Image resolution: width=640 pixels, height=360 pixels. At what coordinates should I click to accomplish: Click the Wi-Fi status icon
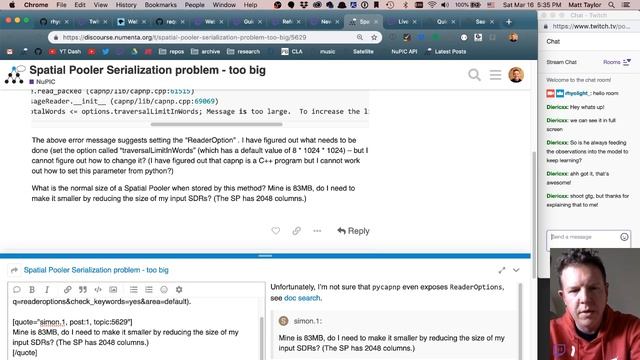point(432,5)
